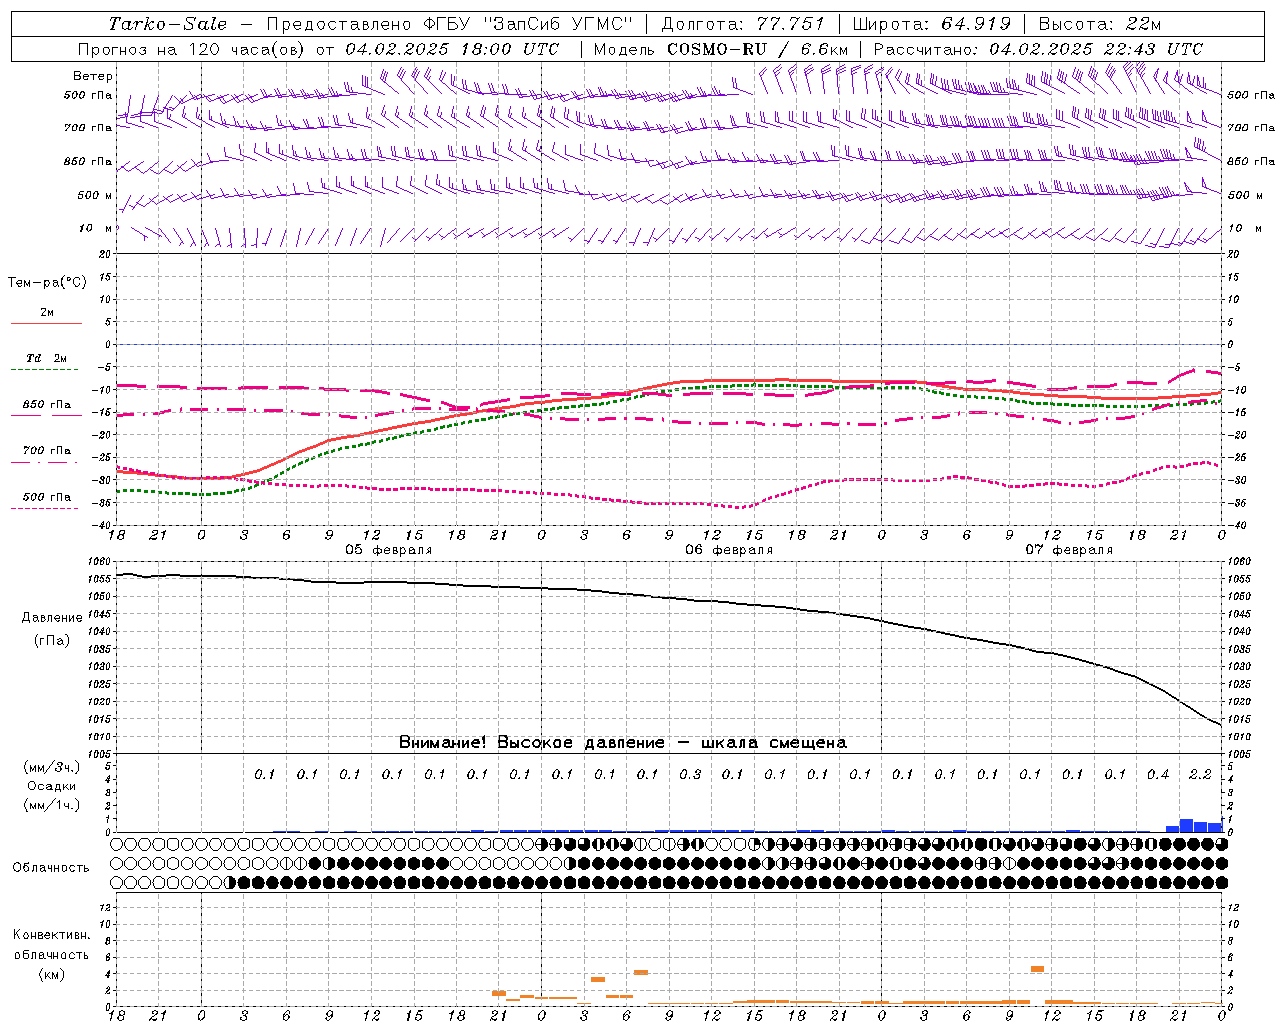
Task: Click the date label 05 февраля
Action: coord(389,550)
